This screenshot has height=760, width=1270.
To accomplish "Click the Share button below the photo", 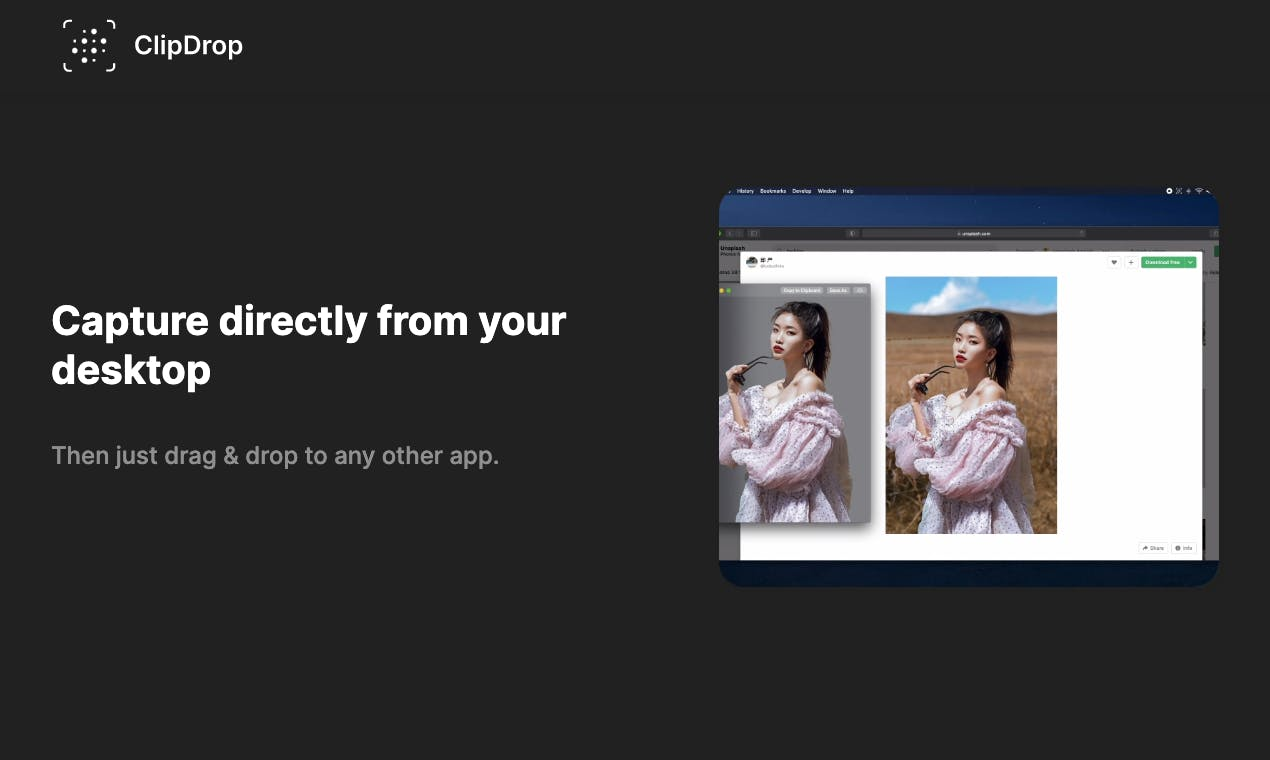I will pos(1153,548).
